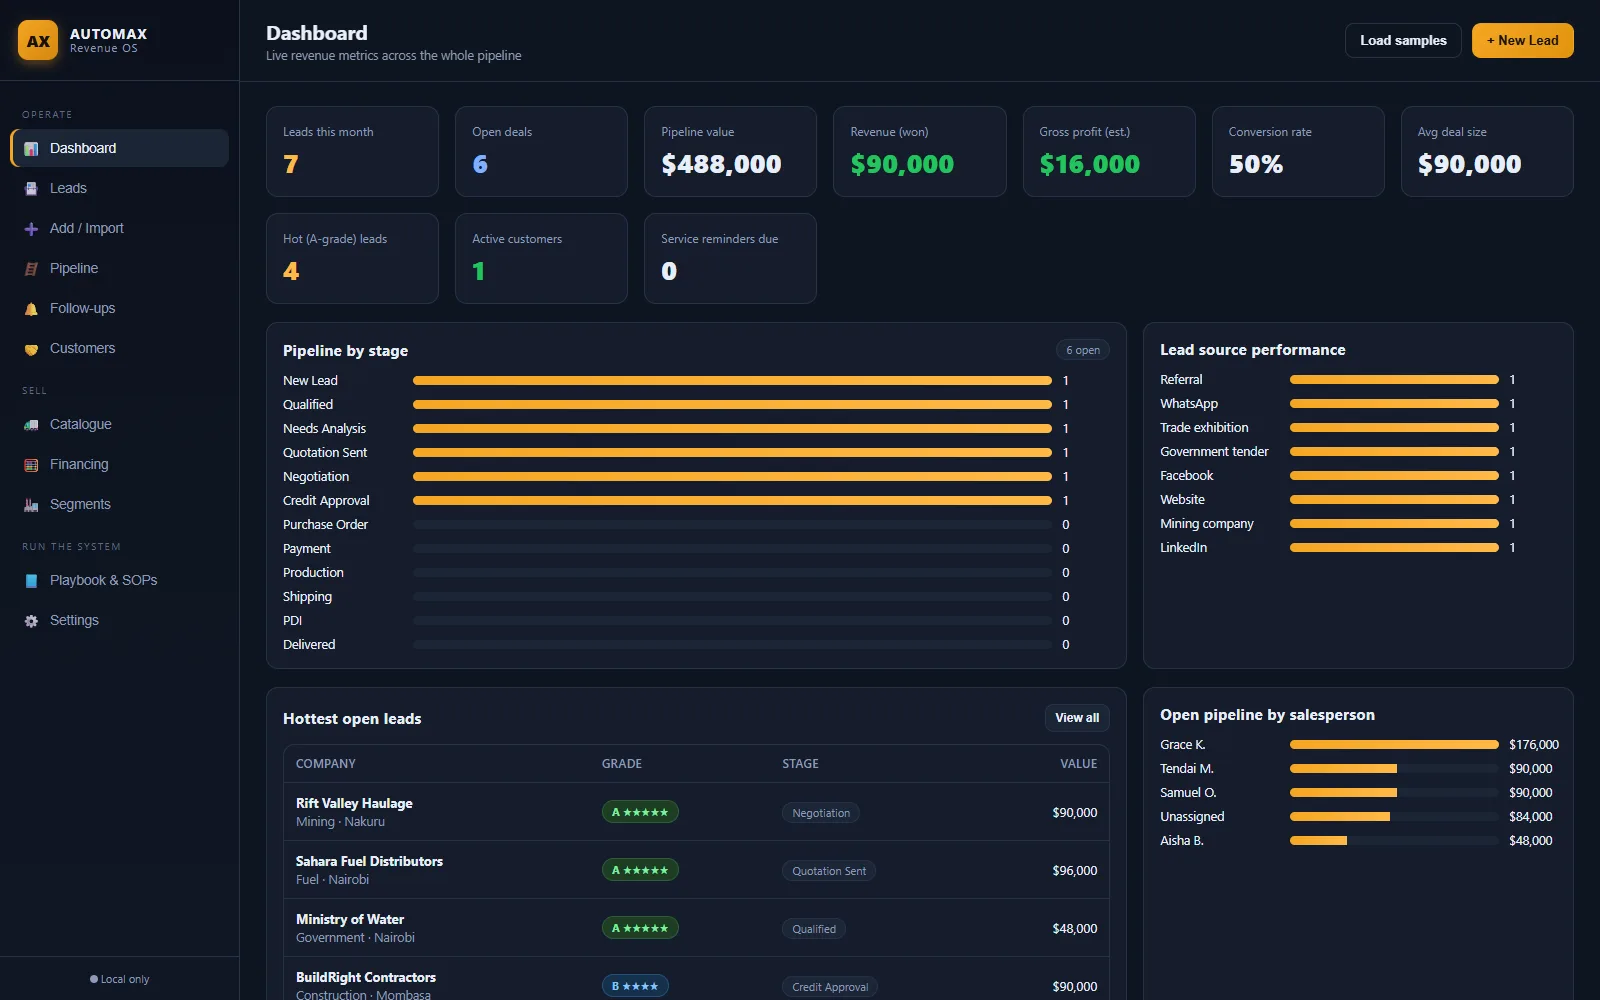
Task: Click the Avg deal size card
Action: coord(1487,151)
